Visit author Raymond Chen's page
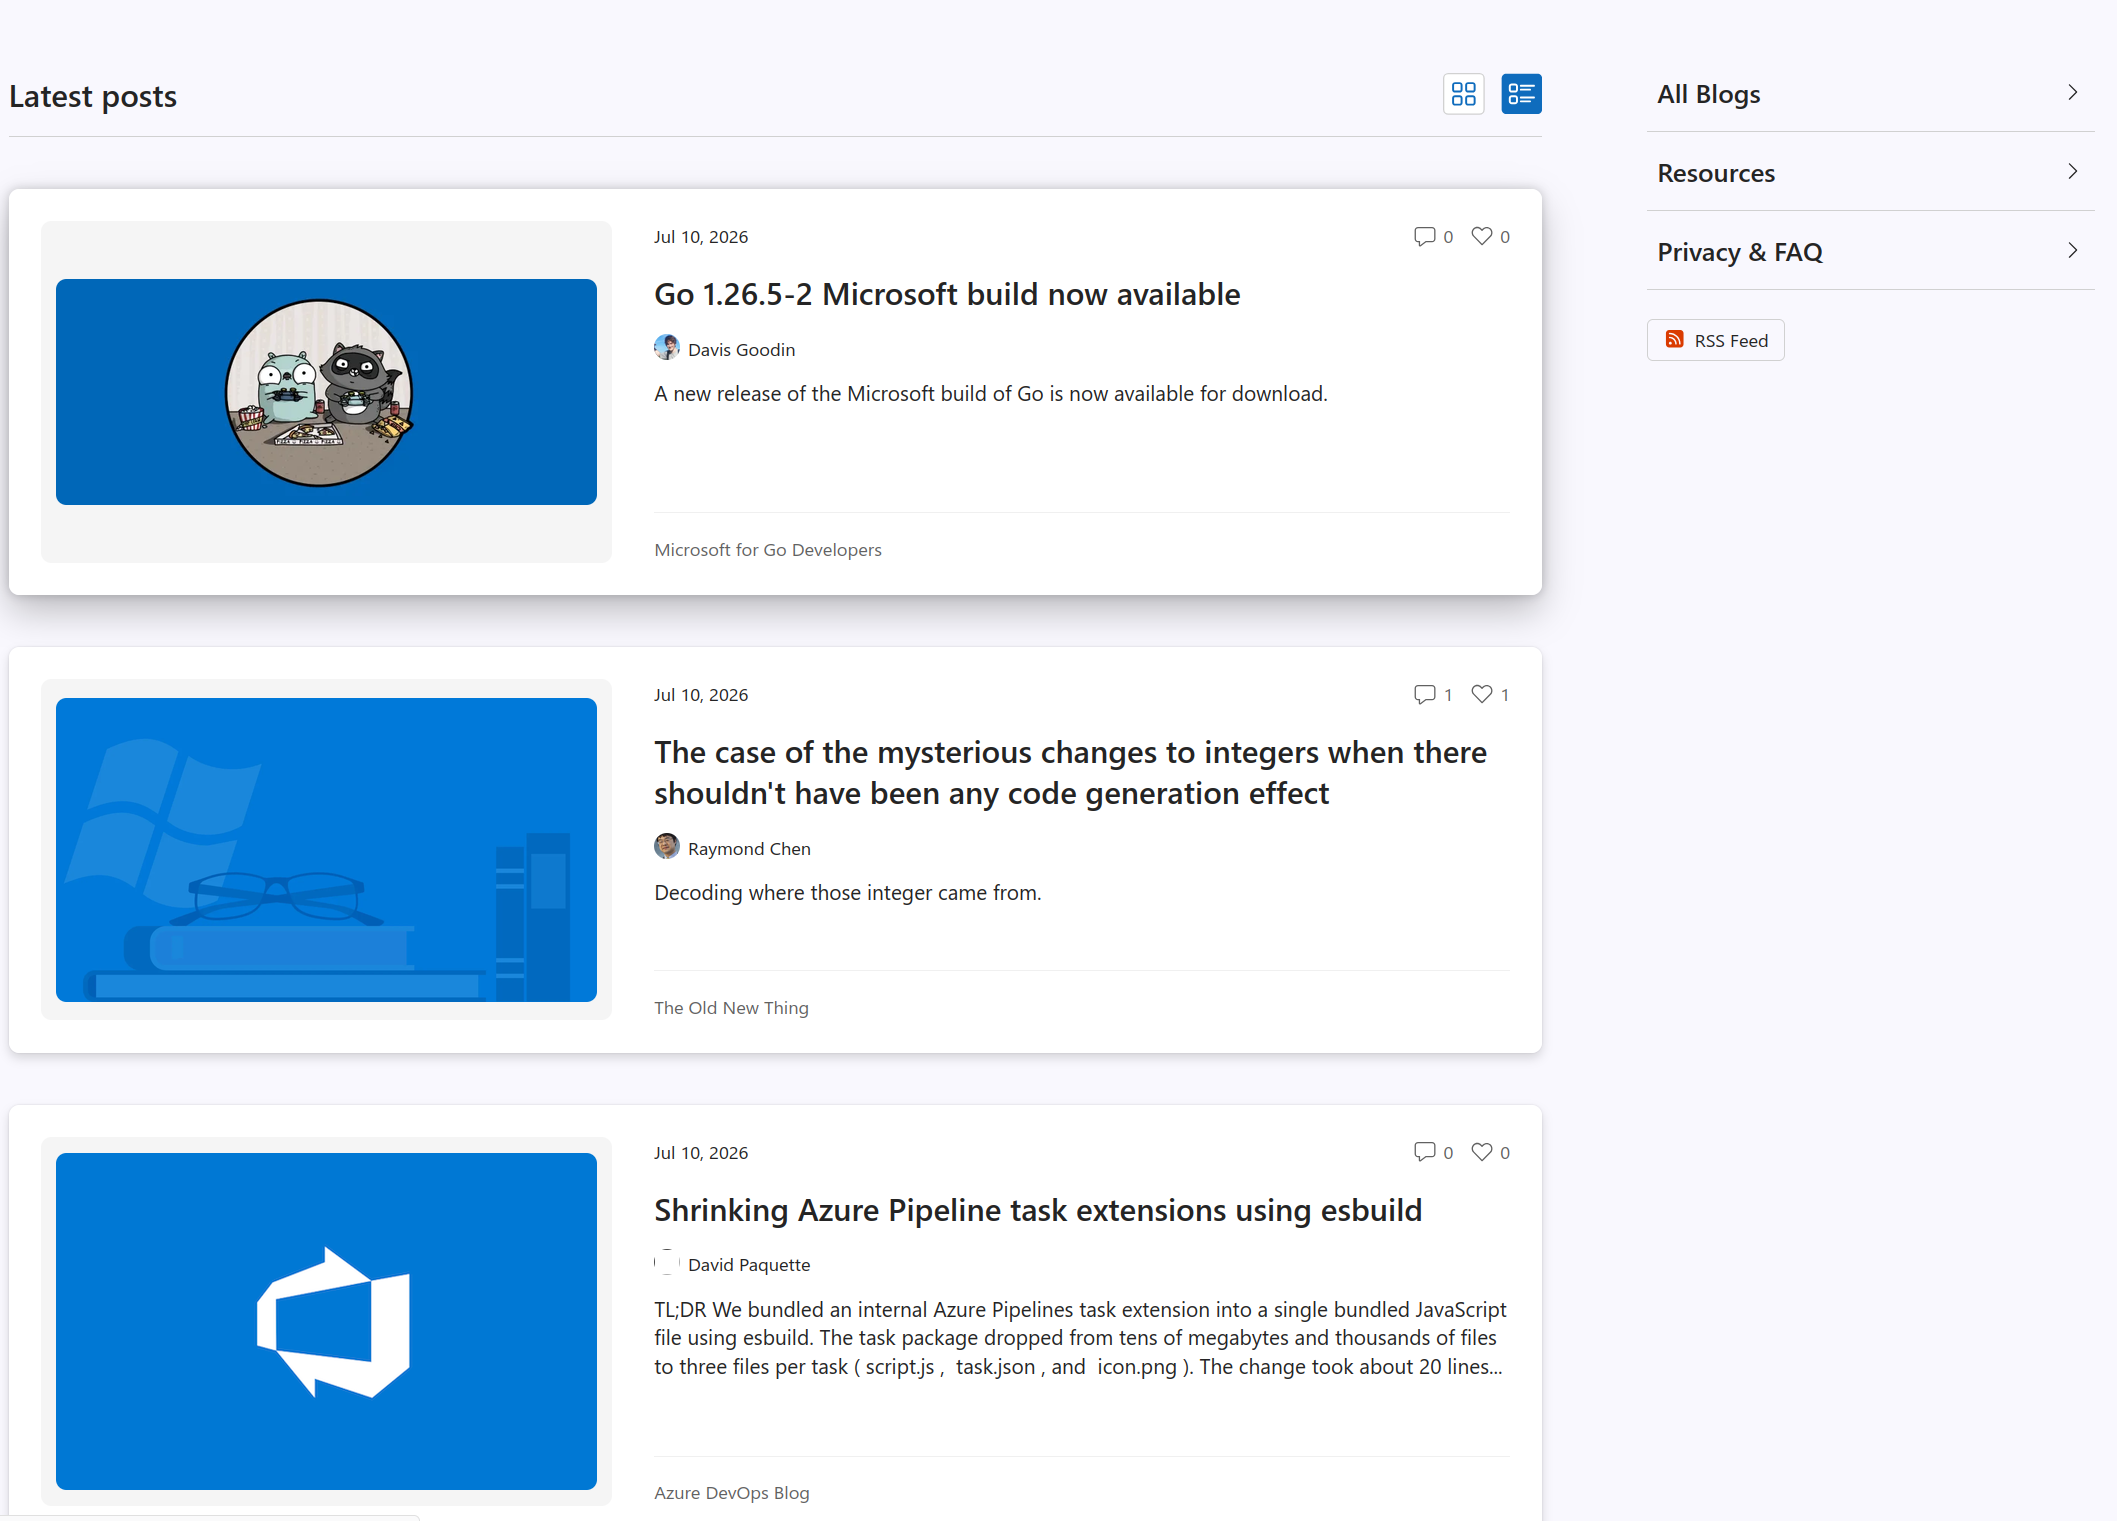The width and height of the screenshot is (2117, 1521). (x=749, y=849)
